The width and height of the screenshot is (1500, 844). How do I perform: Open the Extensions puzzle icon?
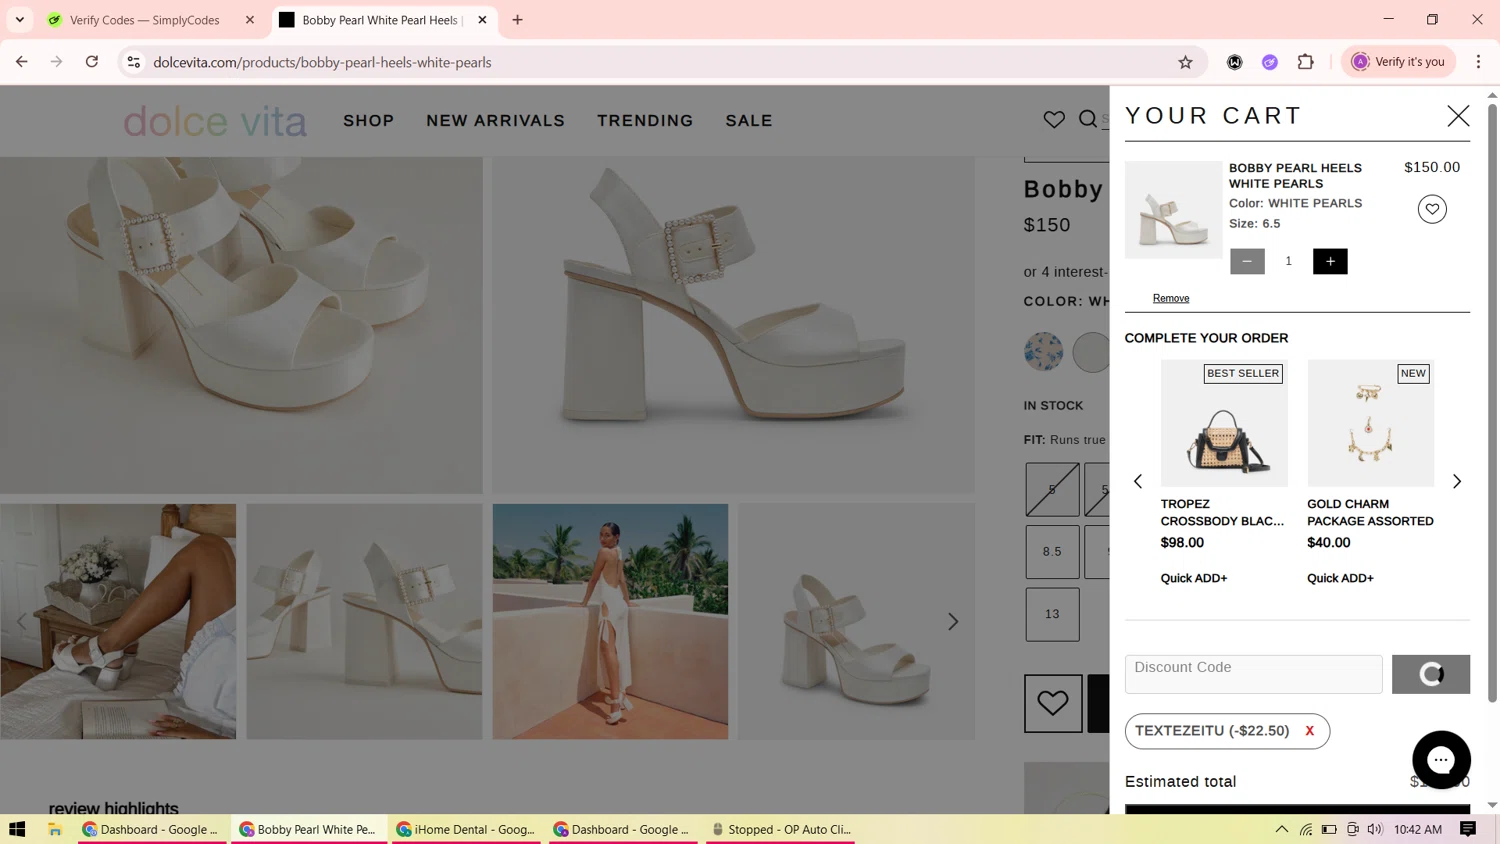[1305, 62]
